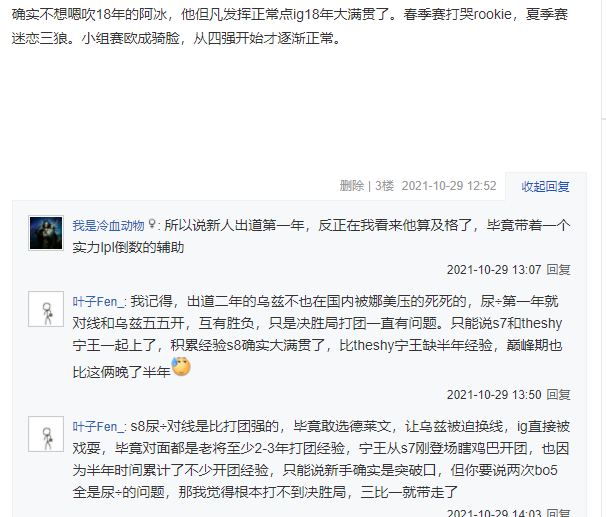Viewport: 606px width, 517px height.
Task: Collapse replies with 收起回复
Action: tap(545, 186)
